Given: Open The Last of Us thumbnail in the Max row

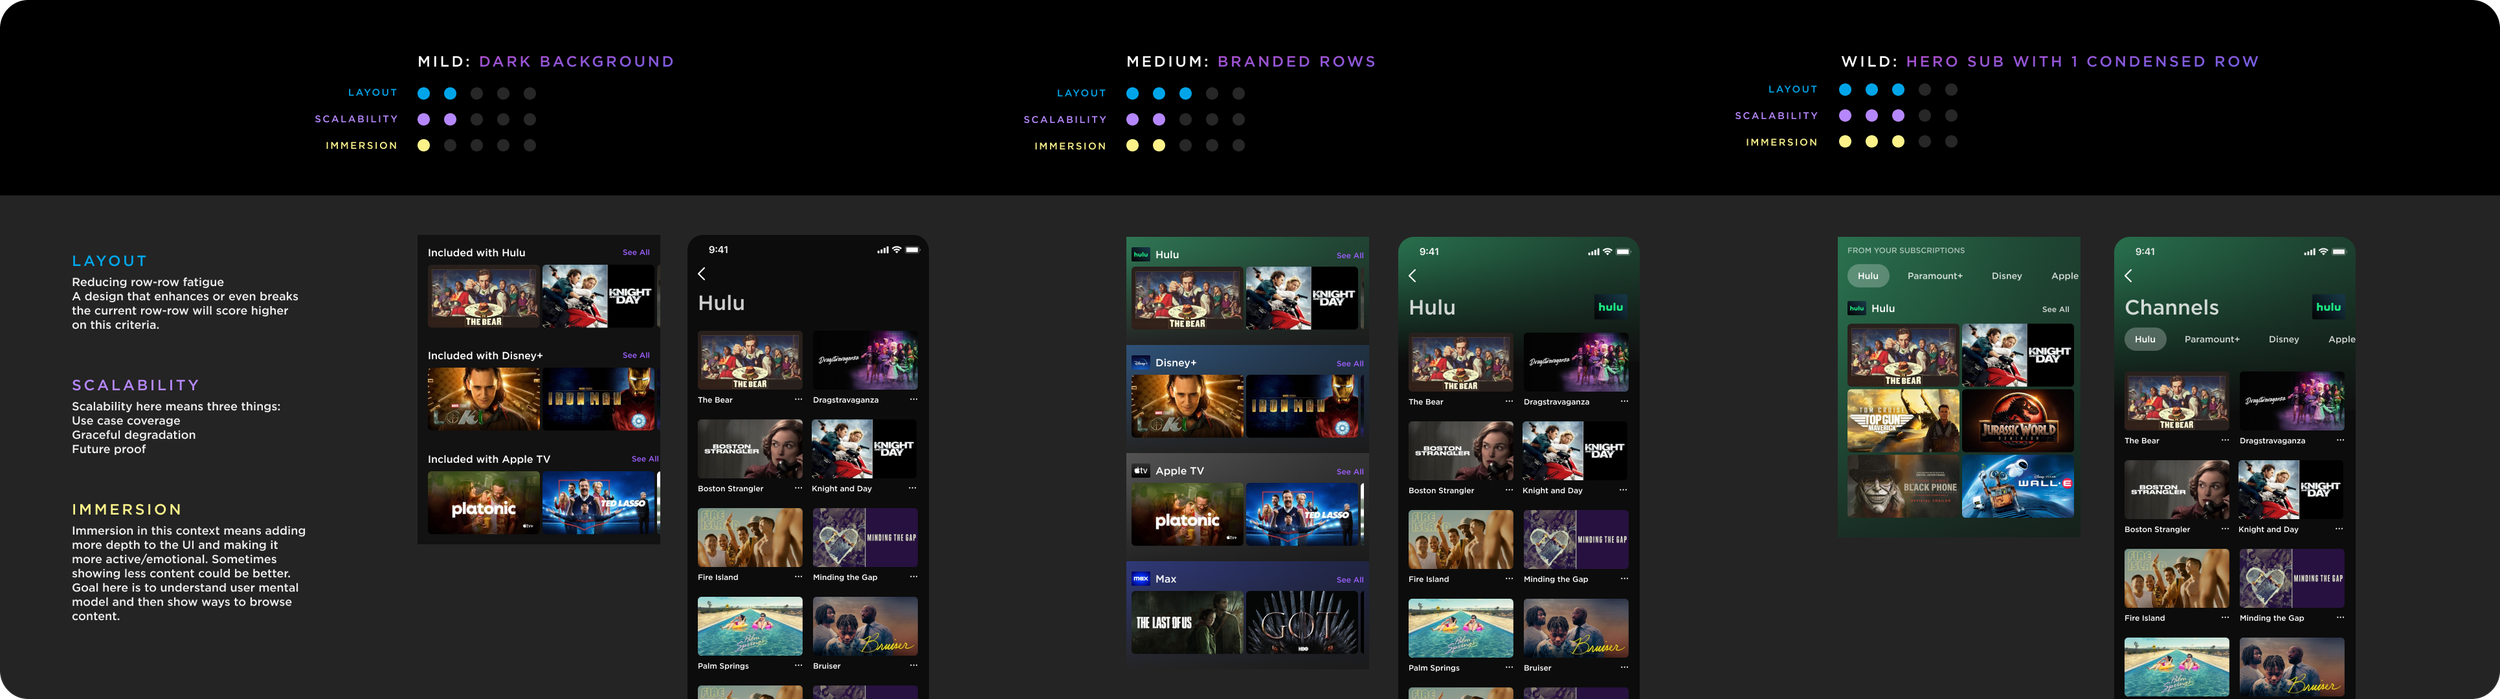Looking at the screenshot, I should [1187, 622].
